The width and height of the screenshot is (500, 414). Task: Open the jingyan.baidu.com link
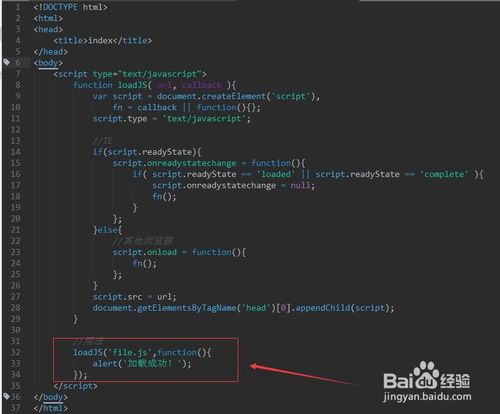pyautogui.click(x=427, y=397)
